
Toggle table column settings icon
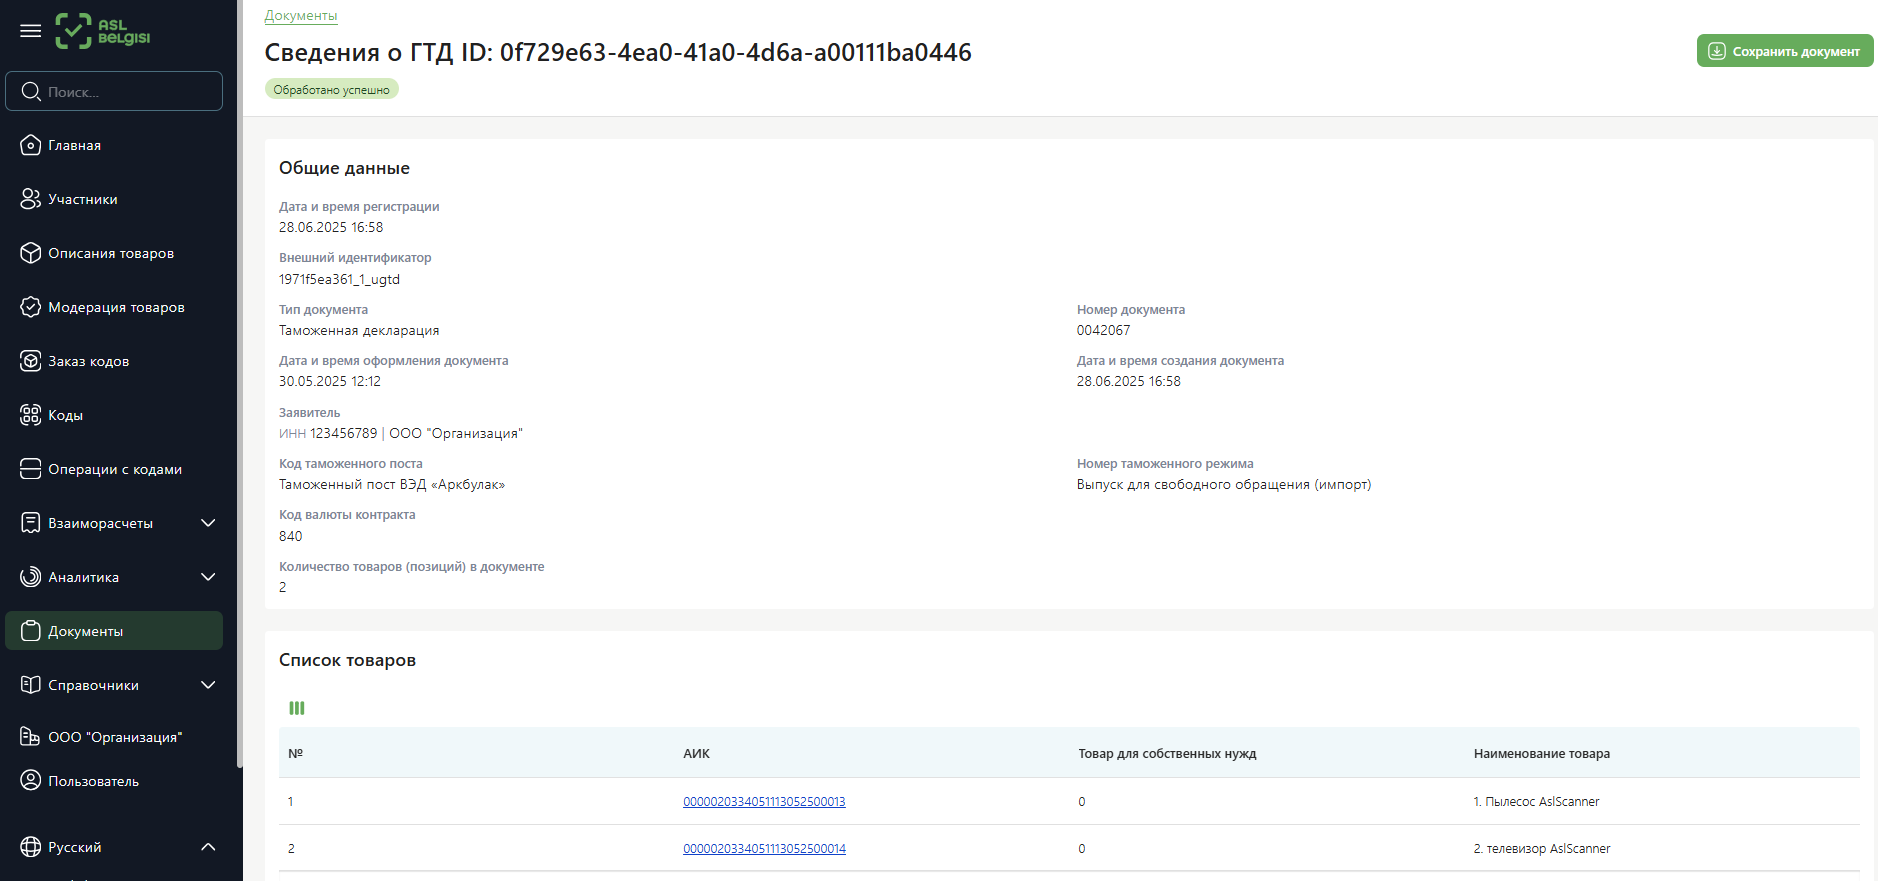pos(297,708)
